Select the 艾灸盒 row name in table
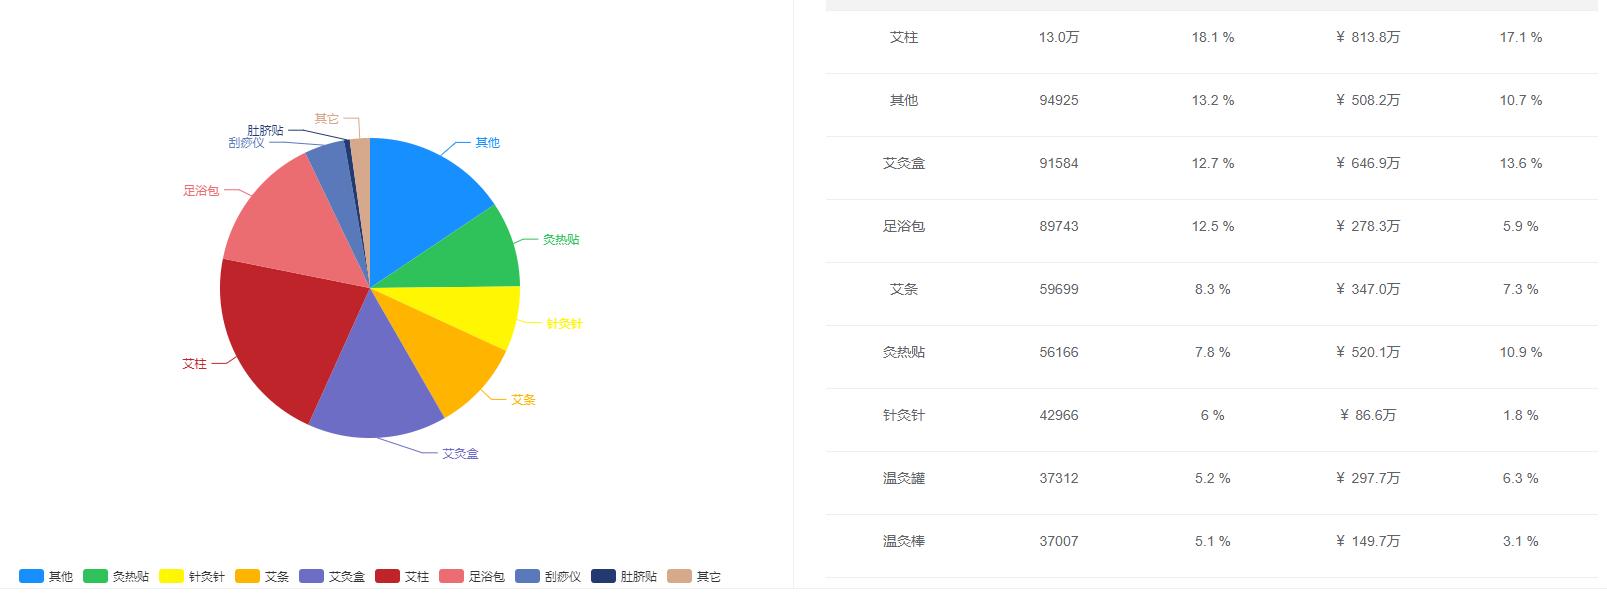Viewport: 1607px width, 594px height. pos(904,163)
